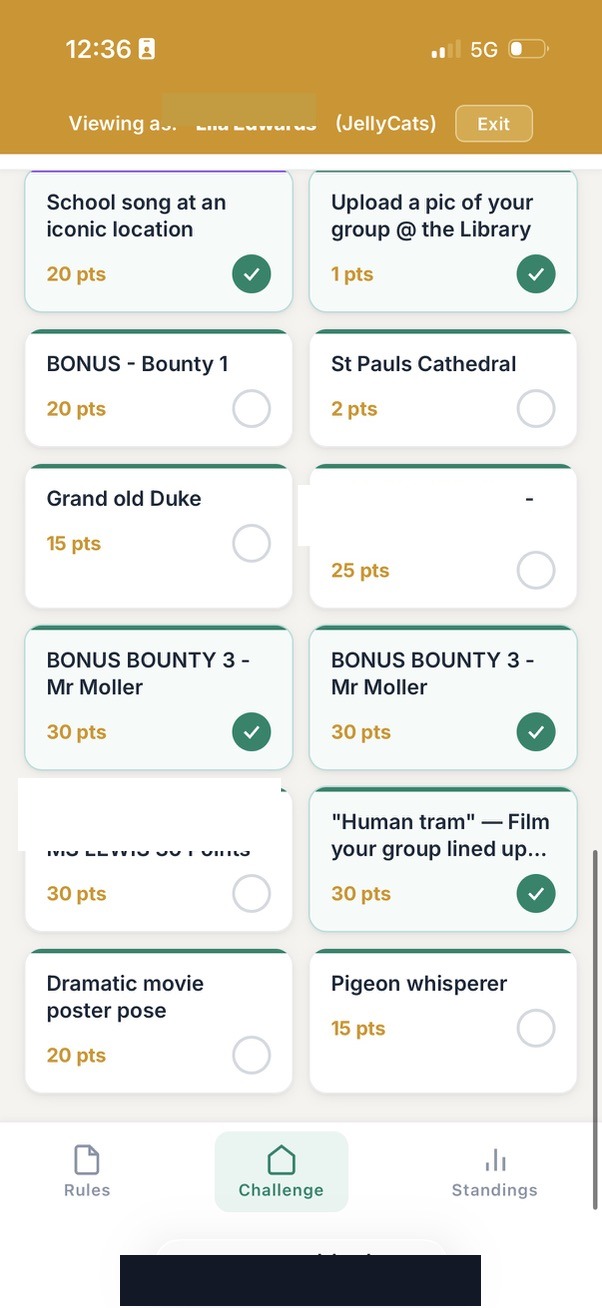The image size is (602, 1308).
Task: Open the Rules section from bottom navigation
Action: [x=86, y=1170]
